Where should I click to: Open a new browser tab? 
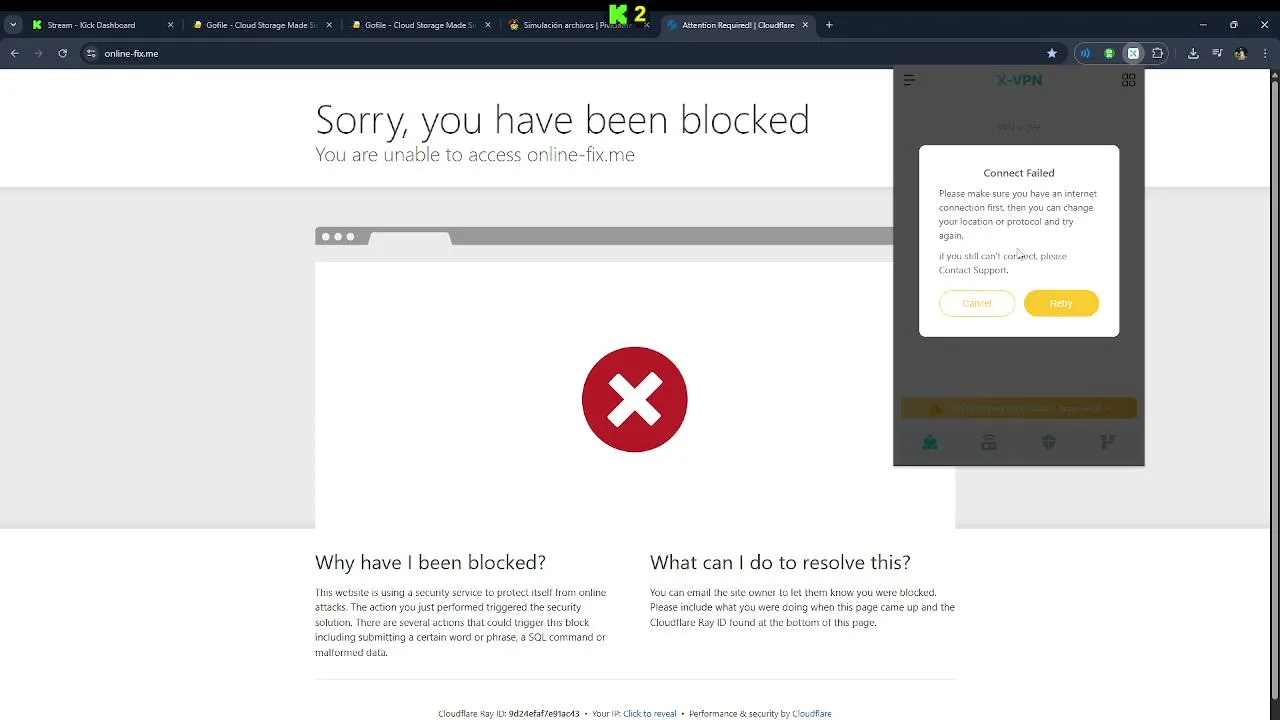pos(829,25)
